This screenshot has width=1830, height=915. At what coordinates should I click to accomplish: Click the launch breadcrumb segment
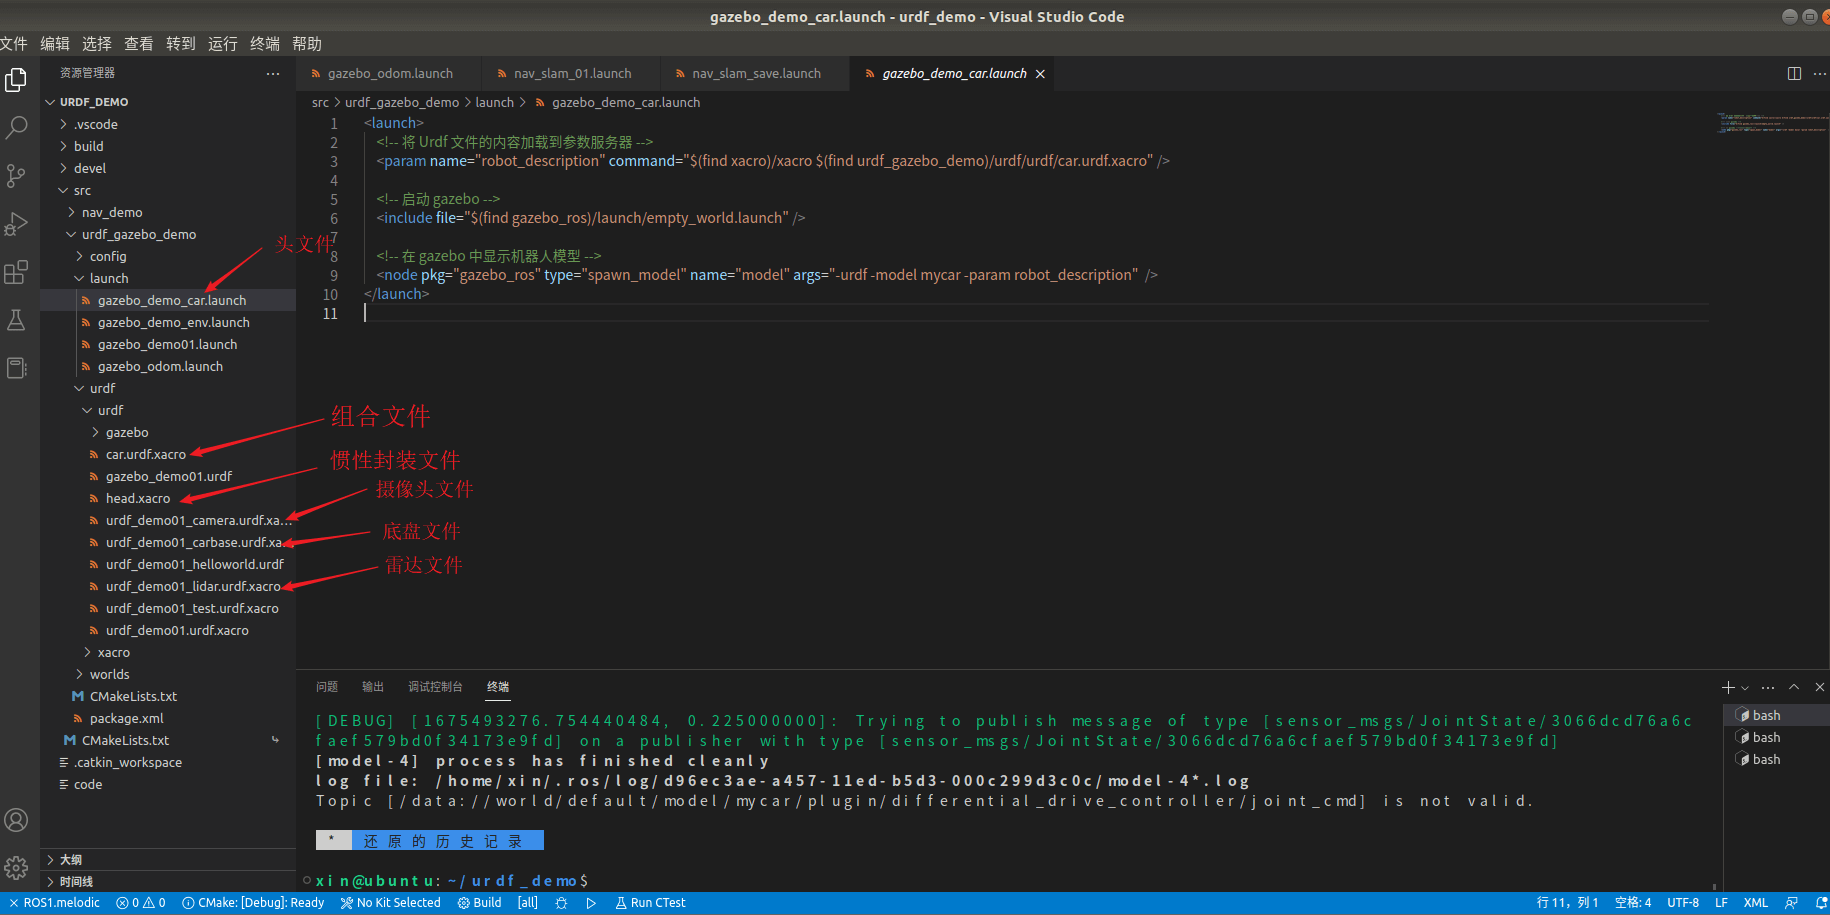[494, 103]
